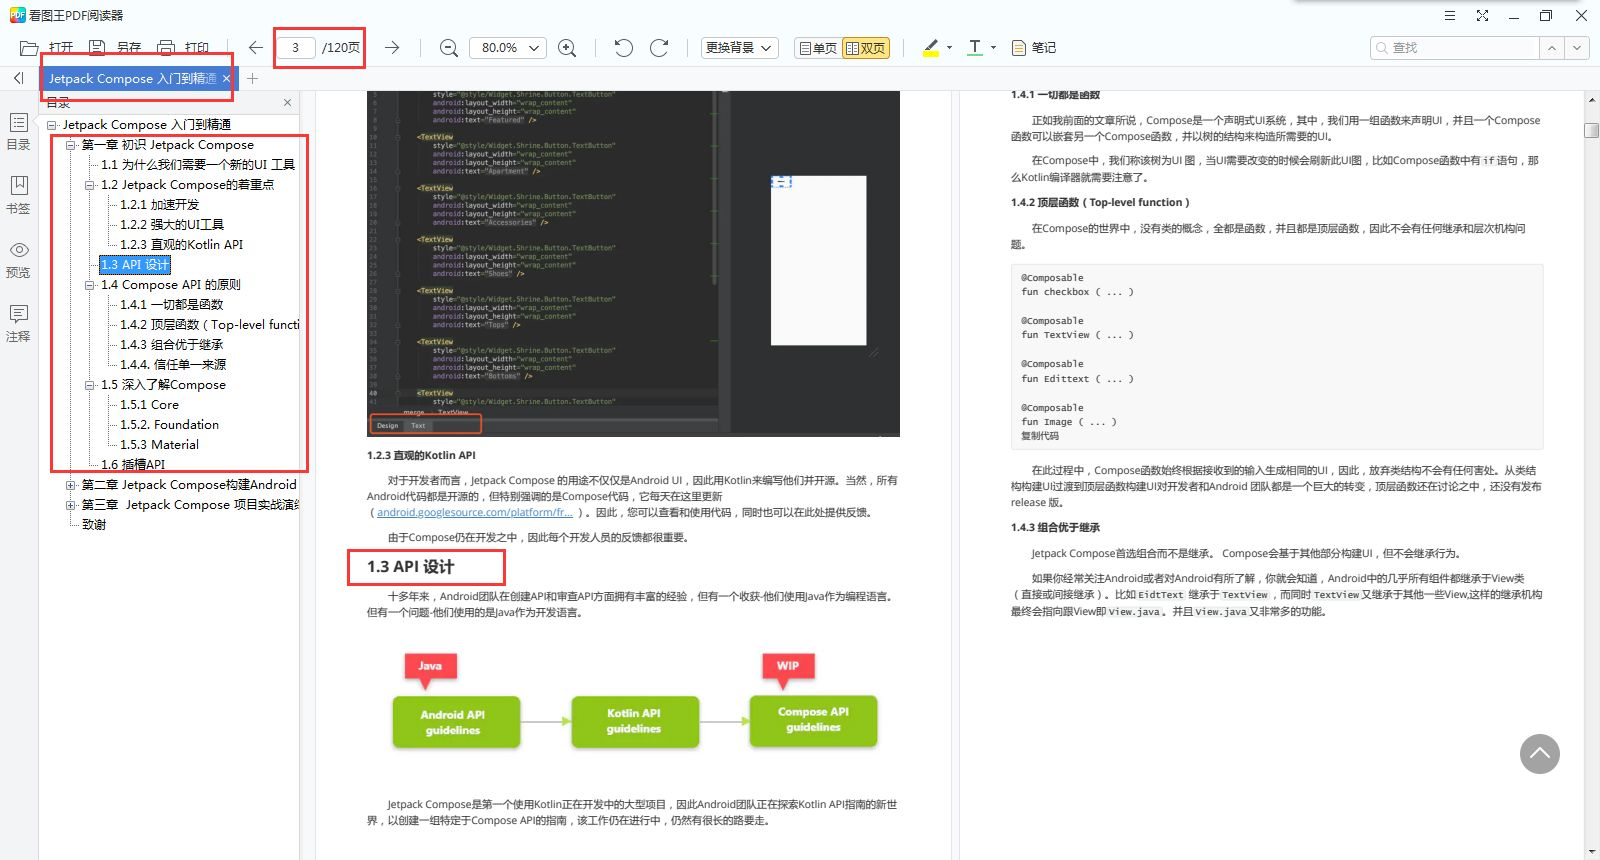
Task: Add a new tab with plus
Action: [x=253, y=78]
